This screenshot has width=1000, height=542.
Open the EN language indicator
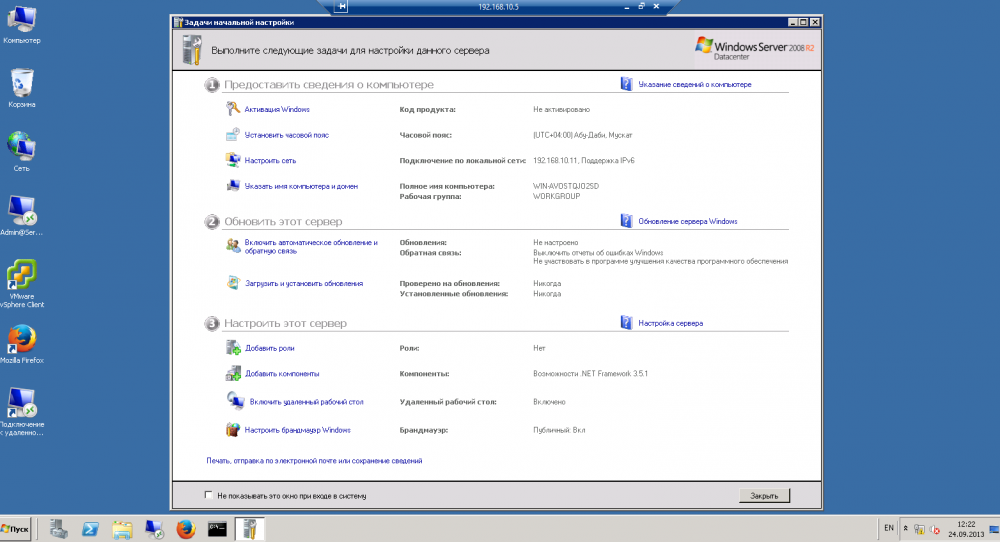click(x=888, y=528)
